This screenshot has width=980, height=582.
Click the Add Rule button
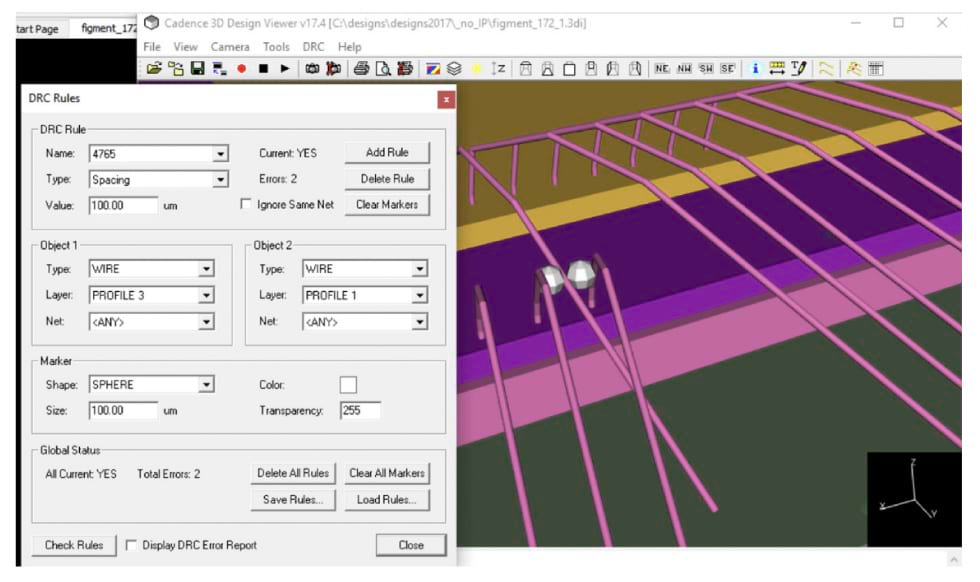point(387,153)
